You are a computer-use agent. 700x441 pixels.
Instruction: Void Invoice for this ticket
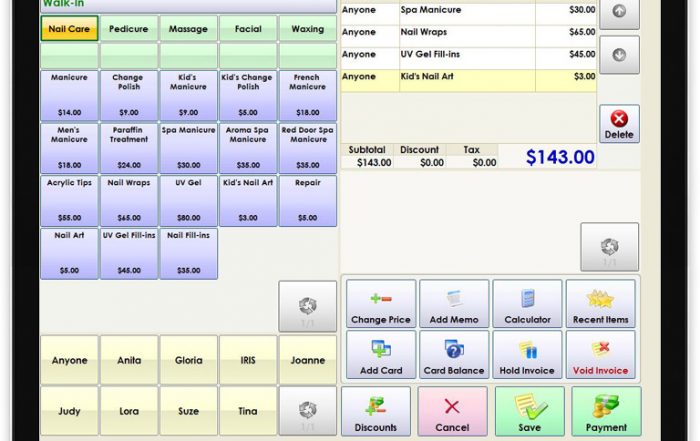tap(600, 355)
